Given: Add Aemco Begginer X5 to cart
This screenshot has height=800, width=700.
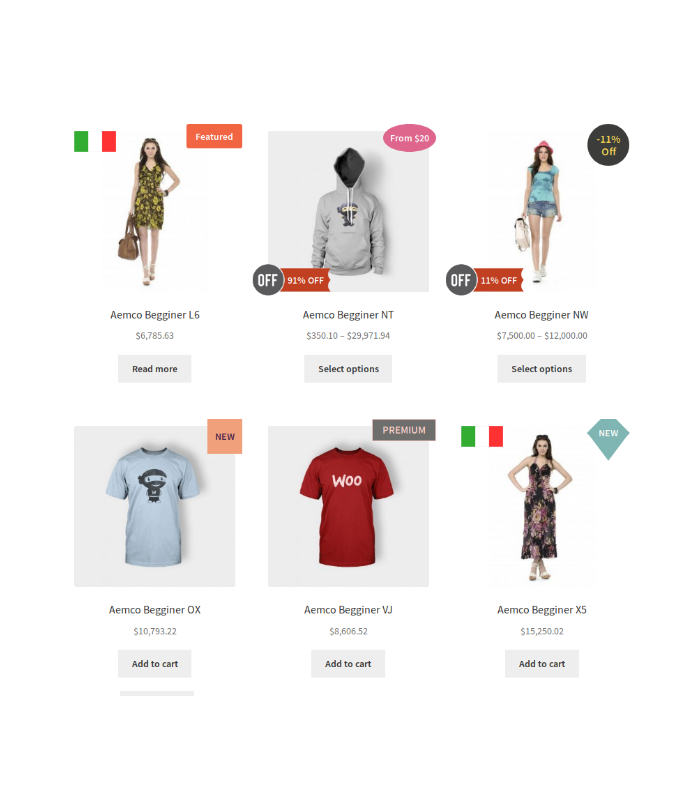Looking at the screenshot, I should pos(541,664).
